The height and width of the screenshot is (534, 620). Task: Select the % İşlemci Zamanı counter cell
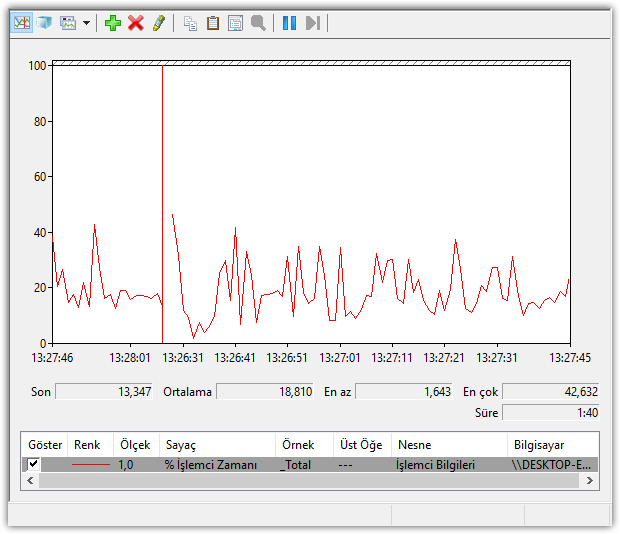211,465
